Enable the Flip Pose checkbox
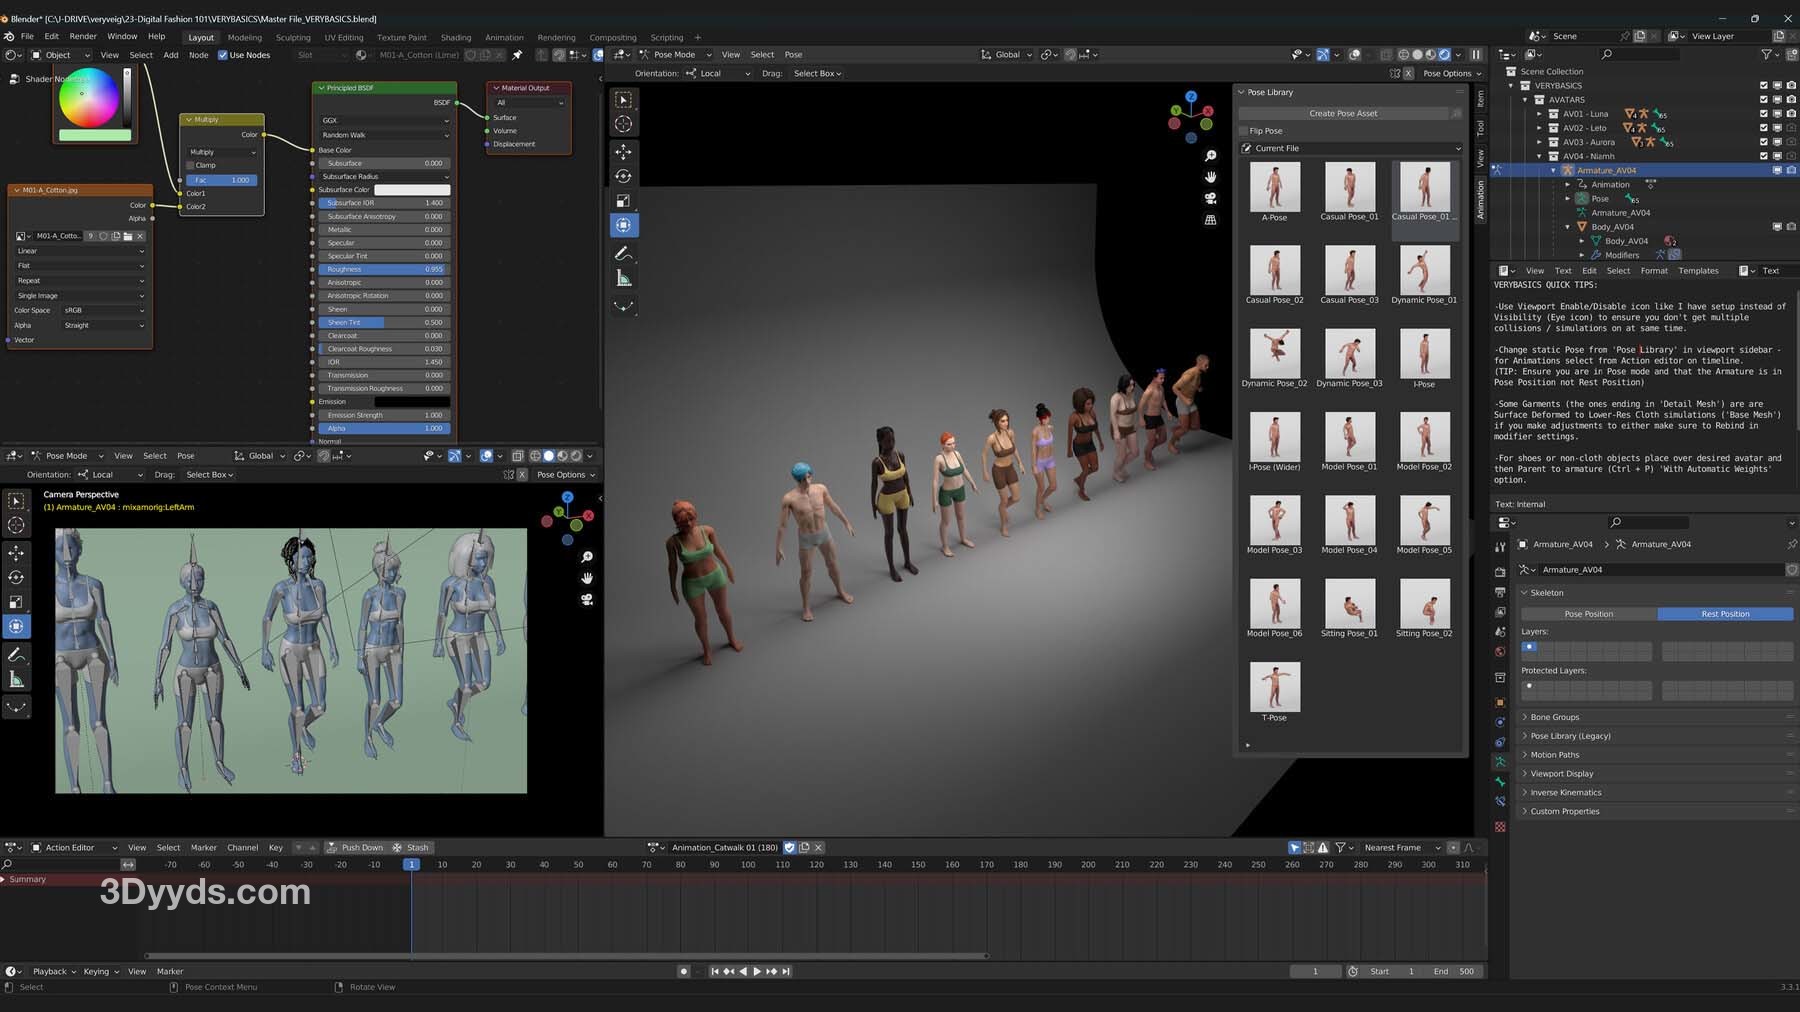This screenshot has height=1012, width=1800. click(1244, 131)
